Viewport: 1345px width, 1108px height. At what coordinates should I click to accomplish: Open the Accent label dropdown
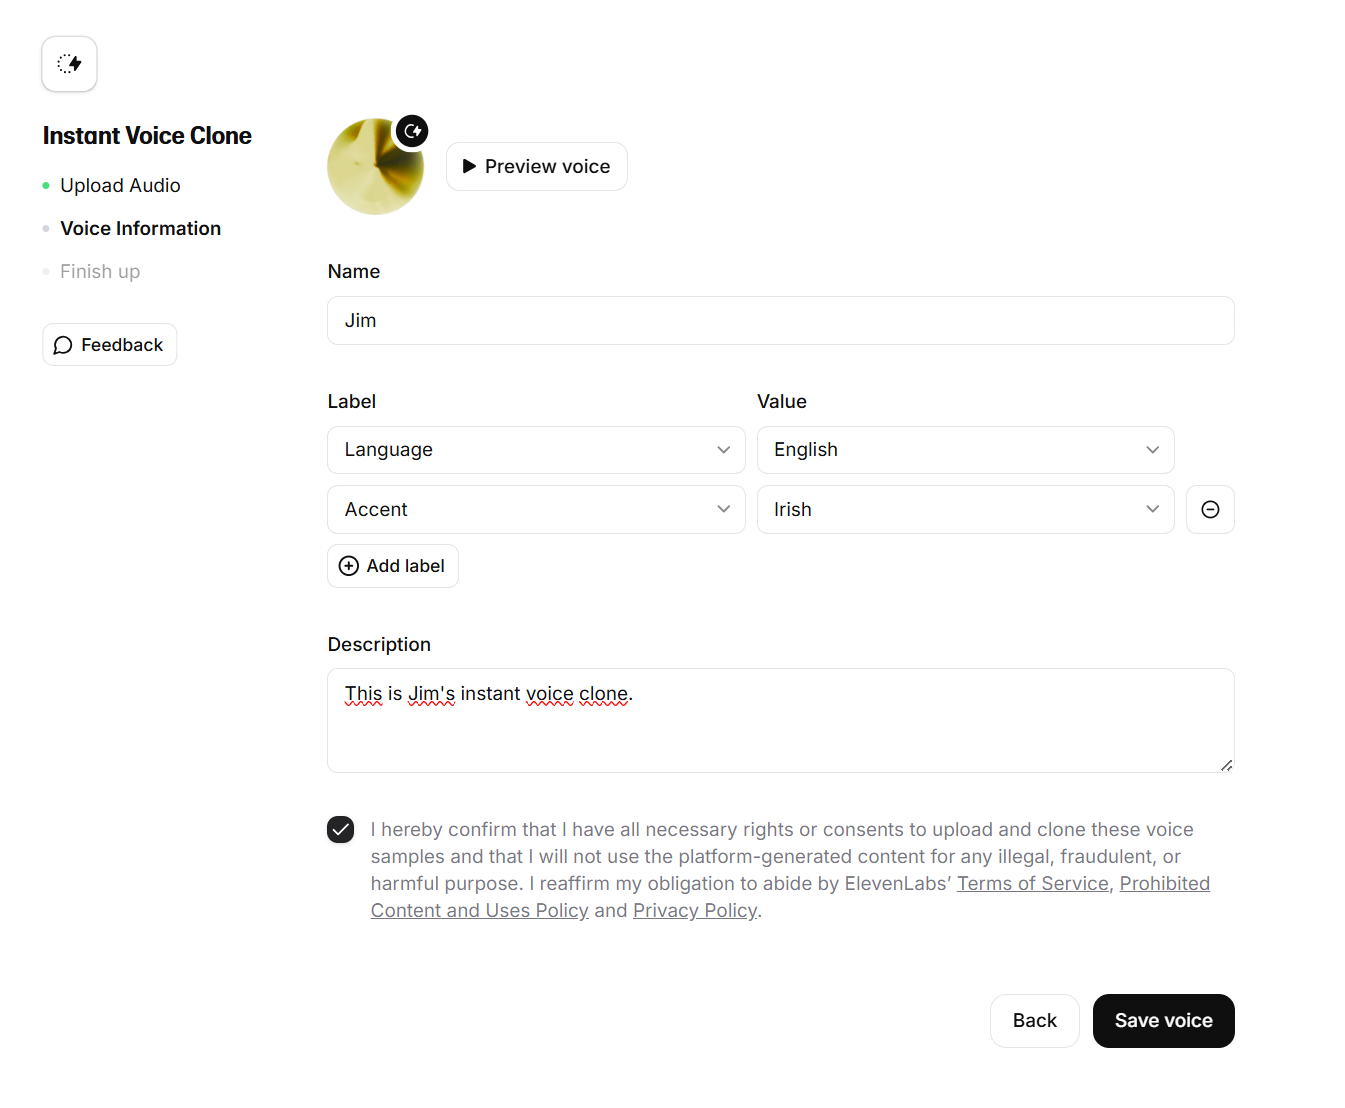point(536,510)
